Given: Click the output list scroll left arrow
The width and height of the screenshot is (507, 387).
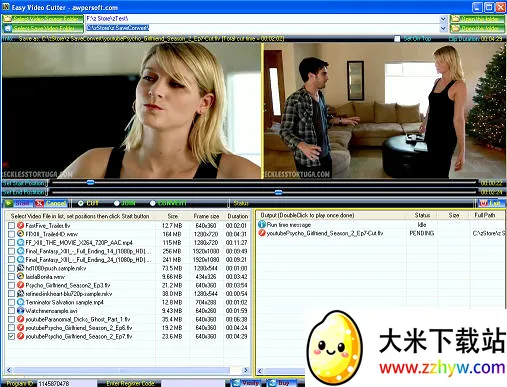Looking at the screenshot, I should 260,371.
